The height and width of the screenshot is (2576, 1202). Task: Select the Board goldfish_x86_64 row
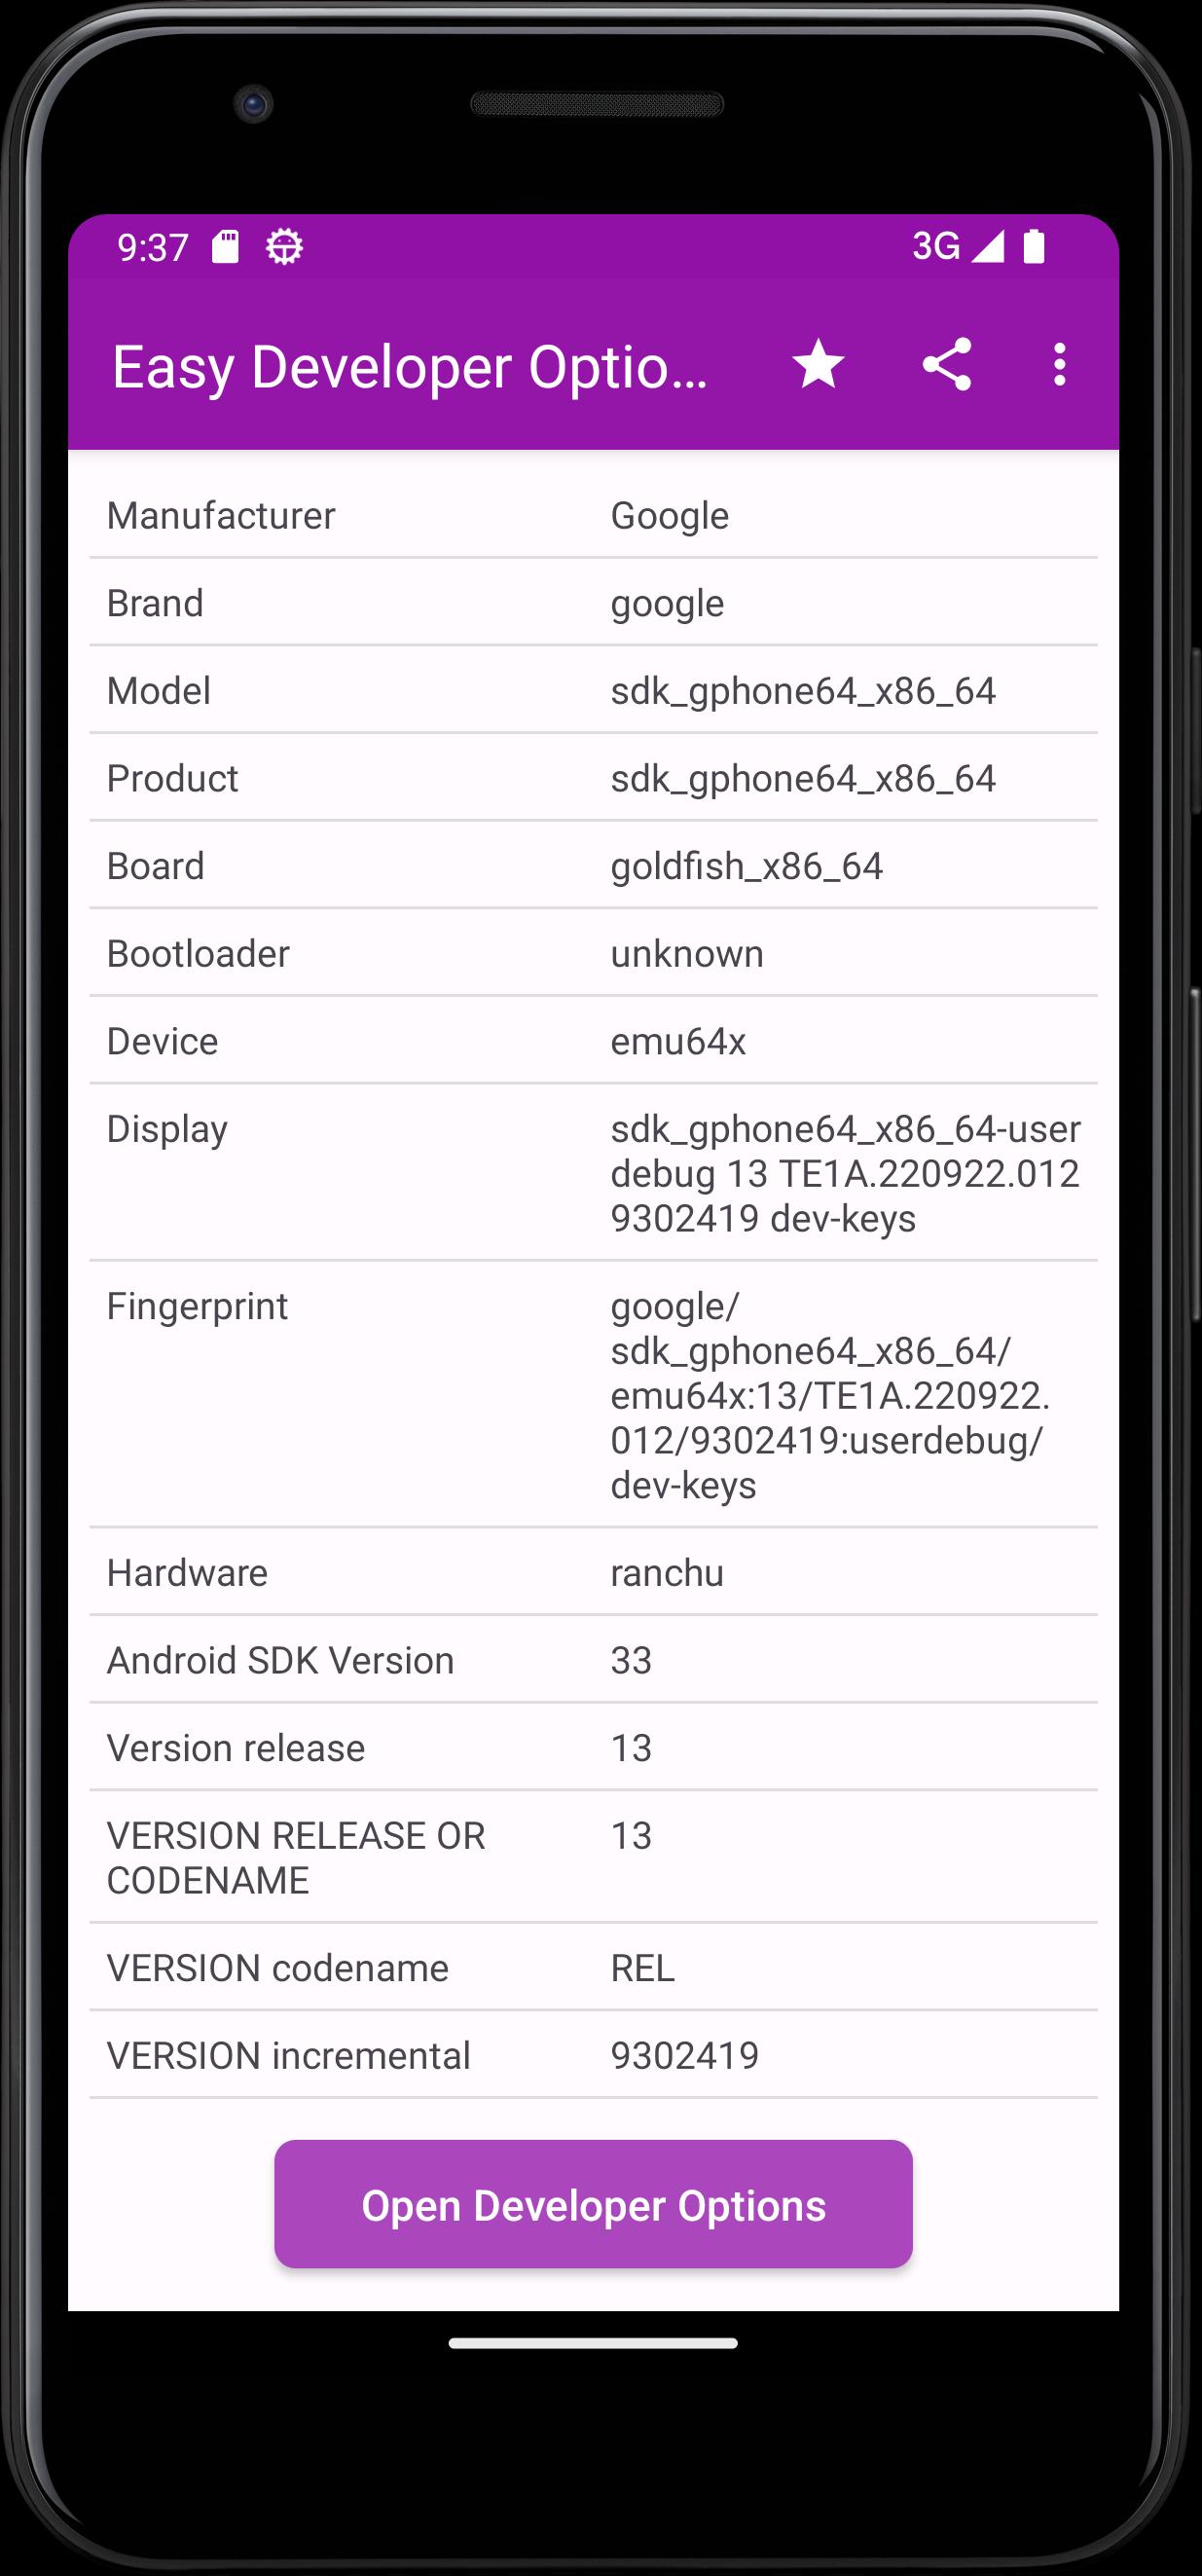point(593,866)
